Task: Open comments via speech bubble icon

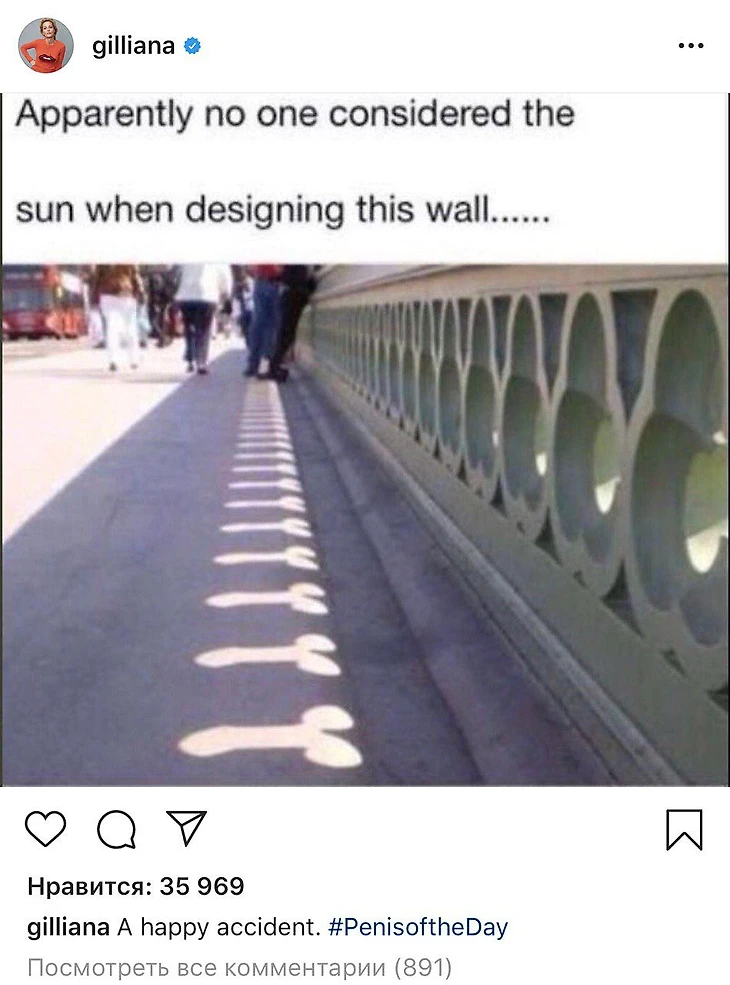Action: tap(116, 829)
